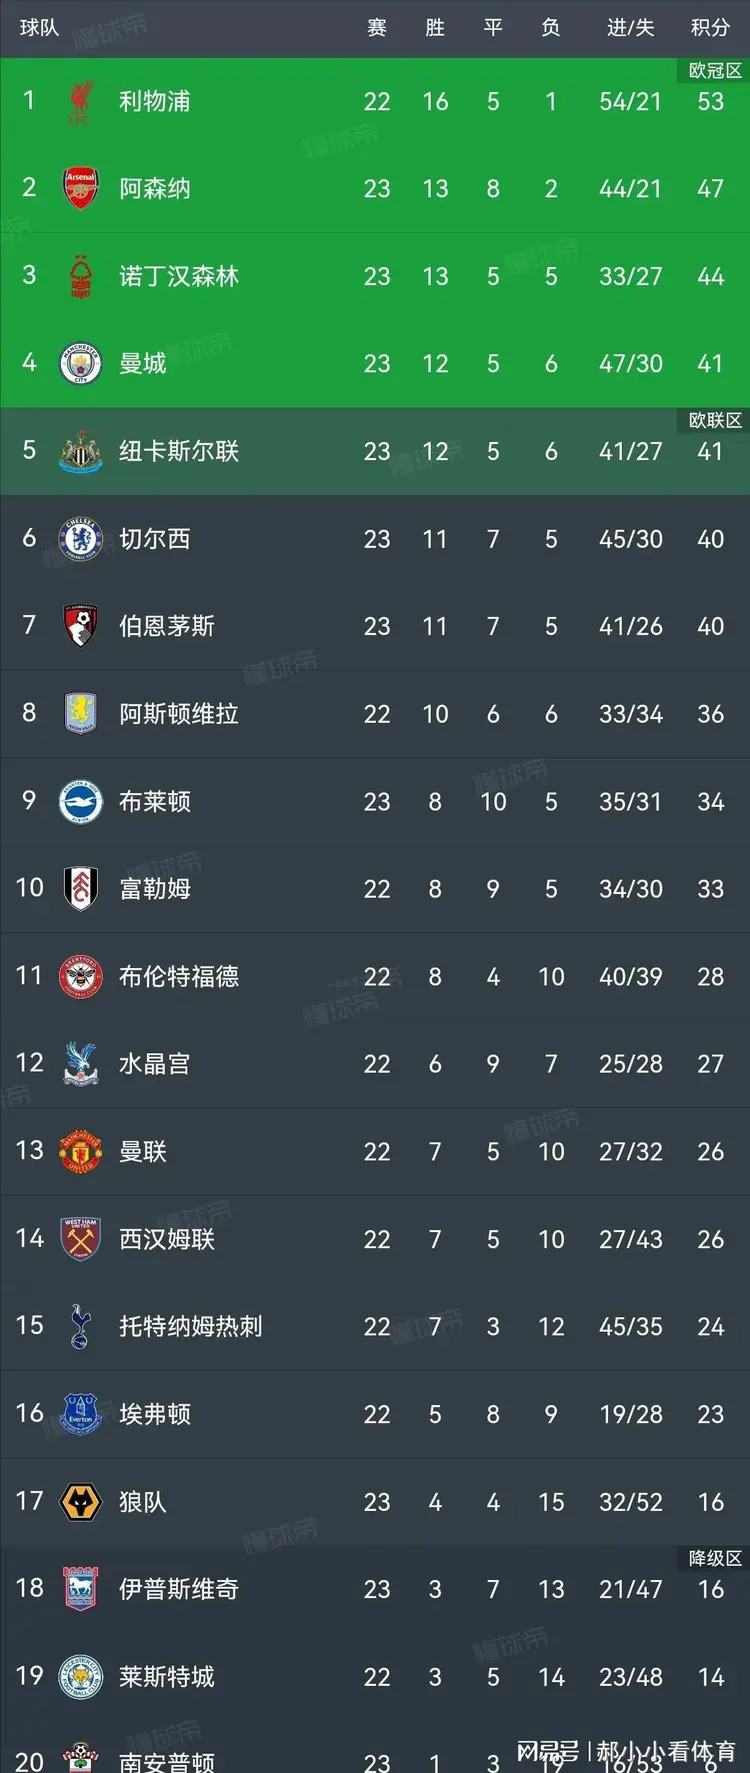The width and height of the screenshot is (750, 1773).
Task: Click the 胜 wins column header
Action: coord(435,28)
